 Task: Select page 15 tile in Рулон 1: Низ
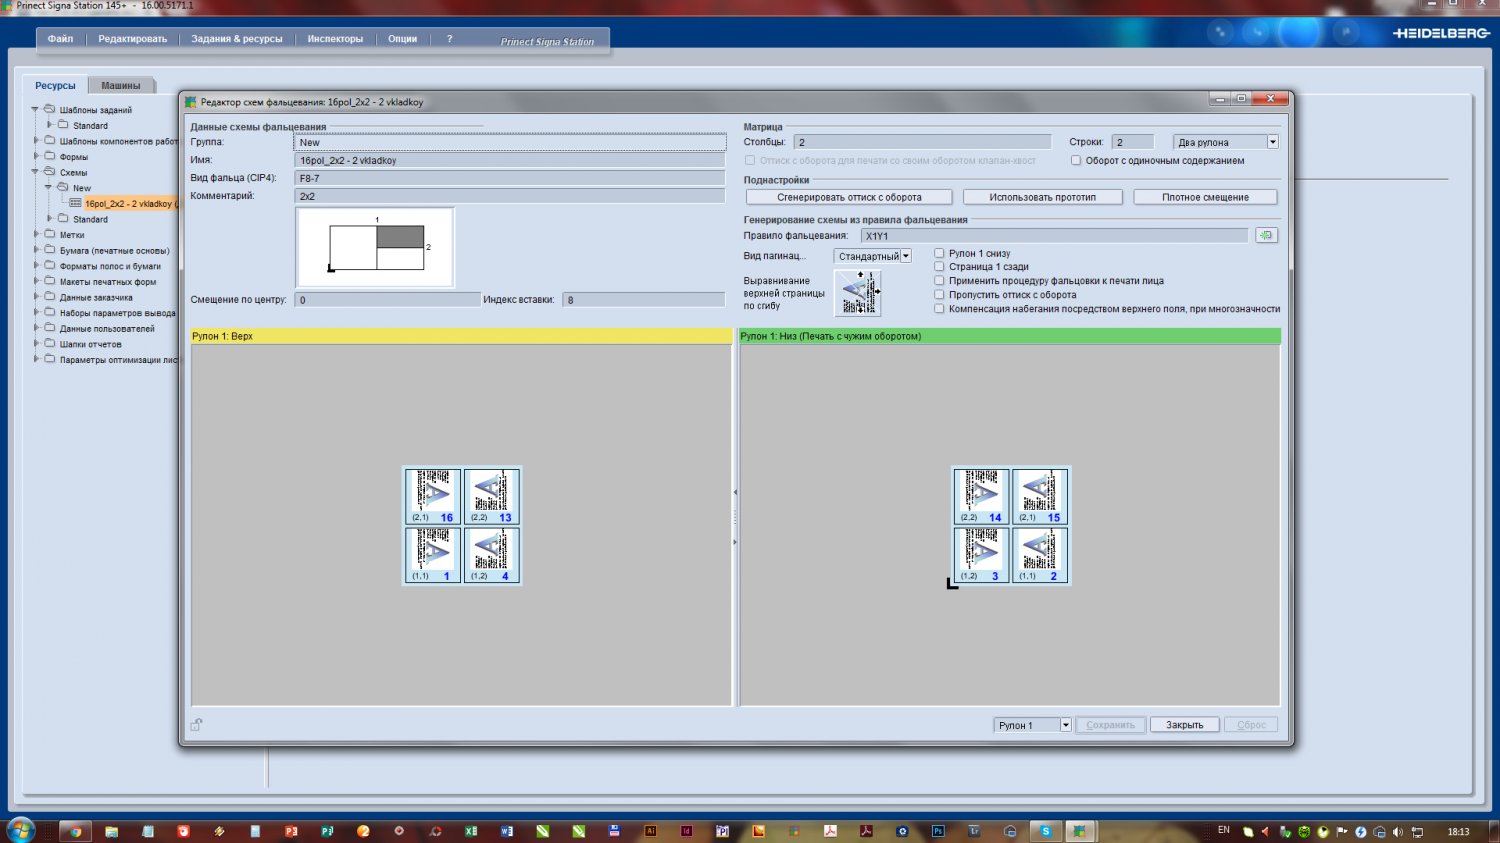coord(1040,496)
